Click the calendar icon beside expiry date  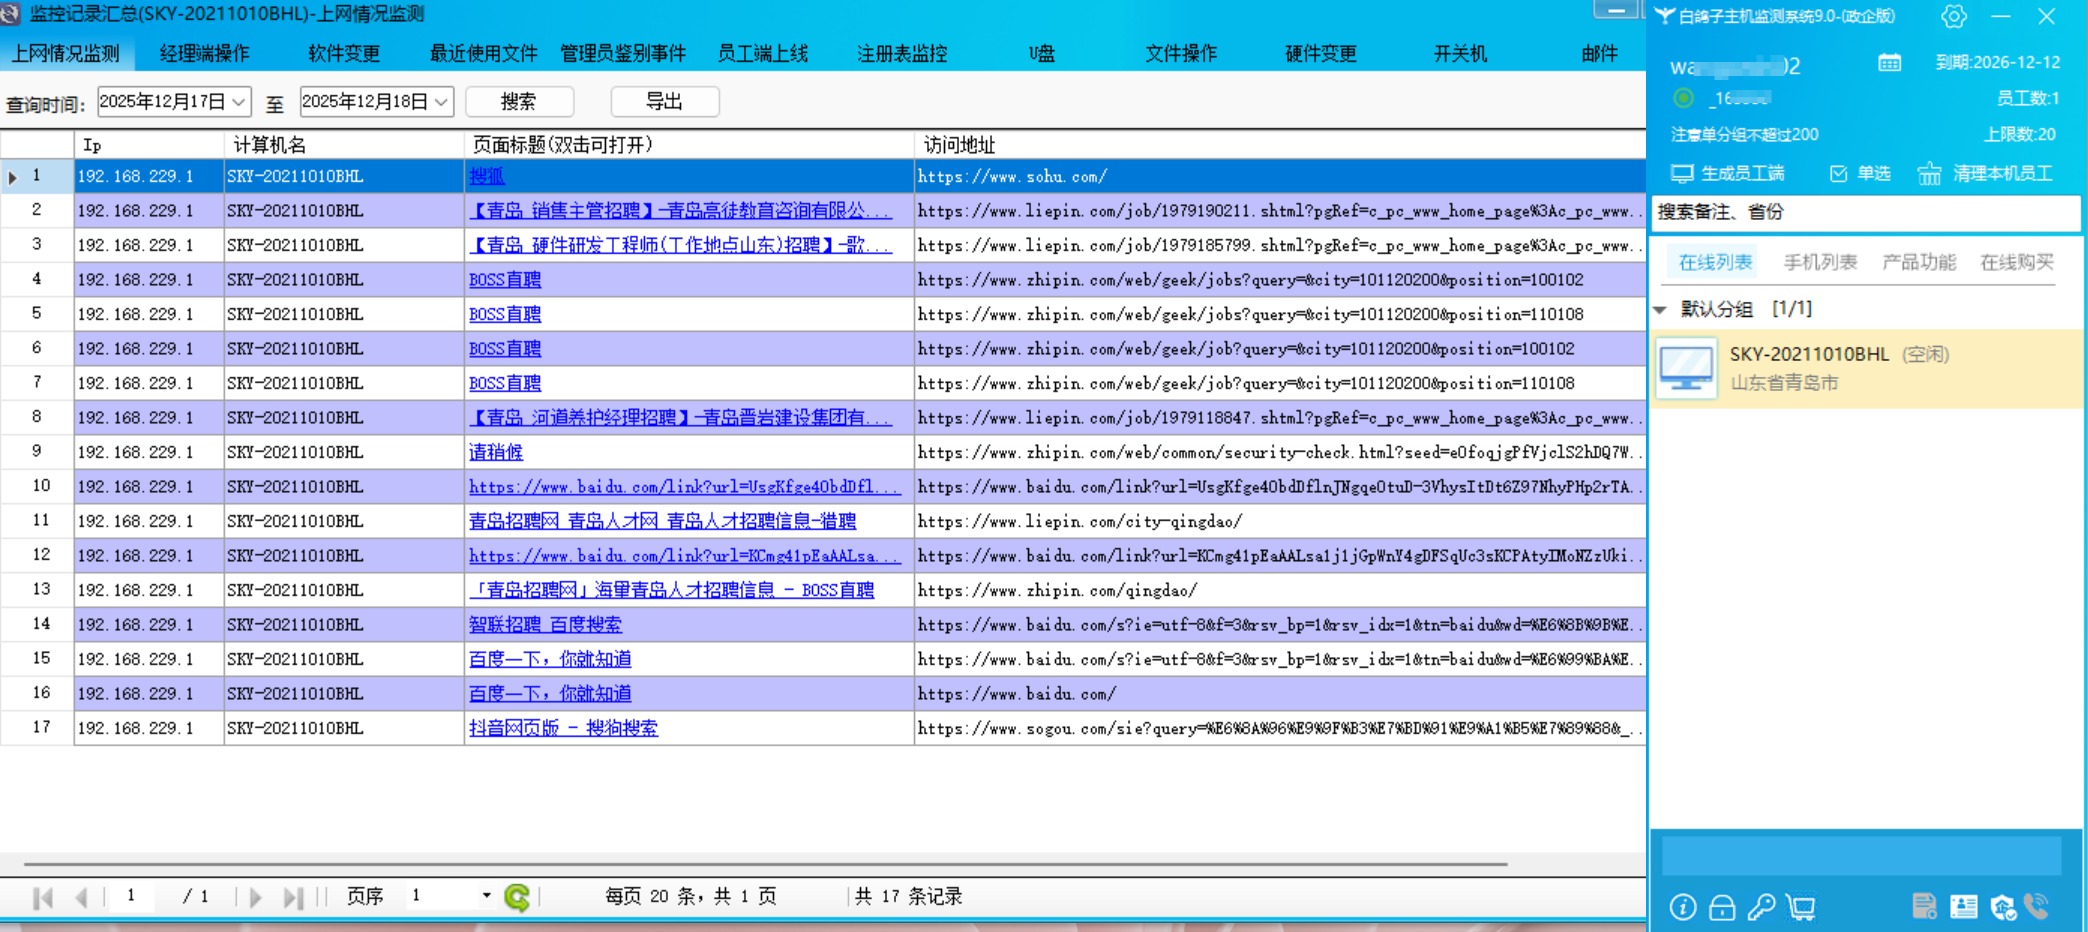coord(1889,63)
